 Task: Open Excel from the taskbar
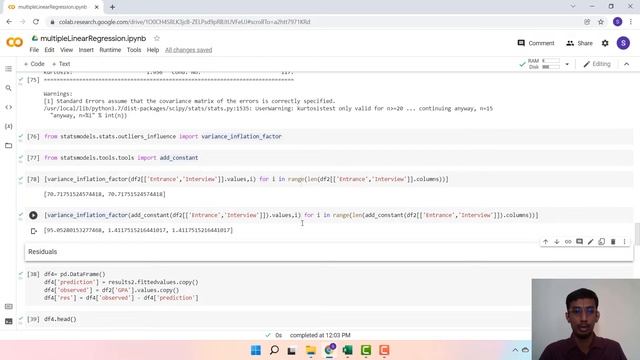(x=347, y=350)
